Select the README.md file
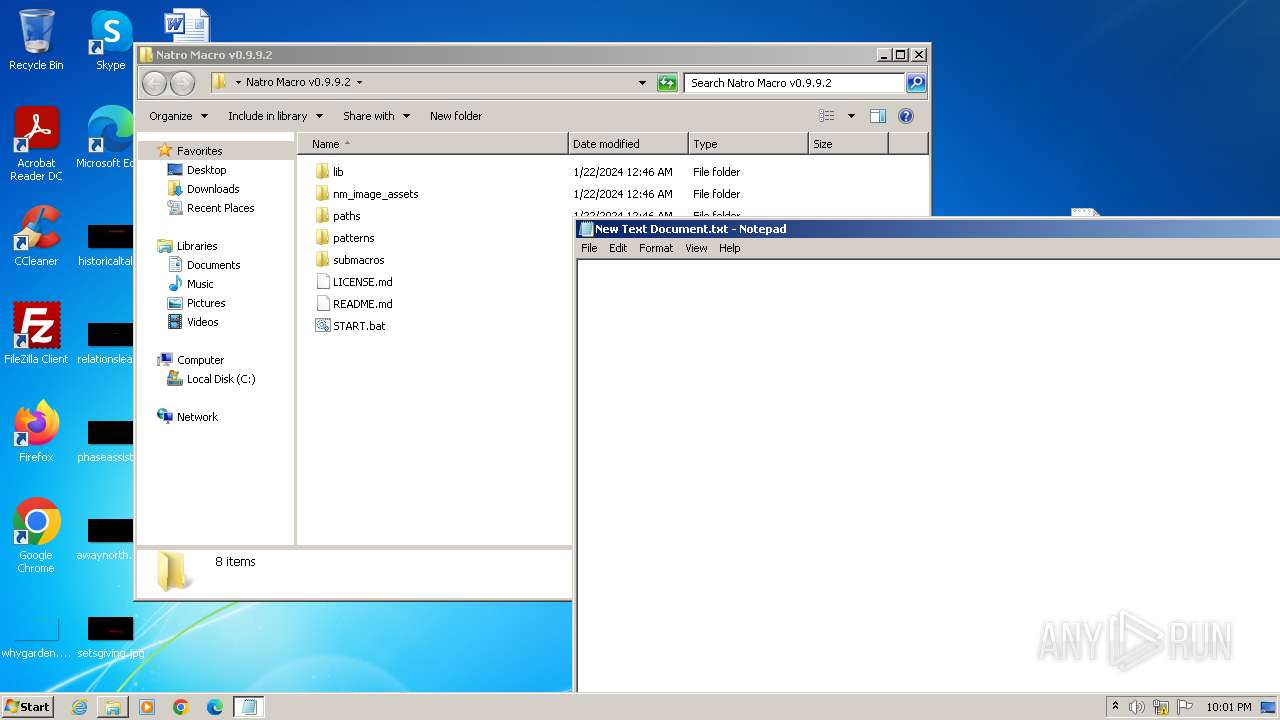 click(353, 304)
